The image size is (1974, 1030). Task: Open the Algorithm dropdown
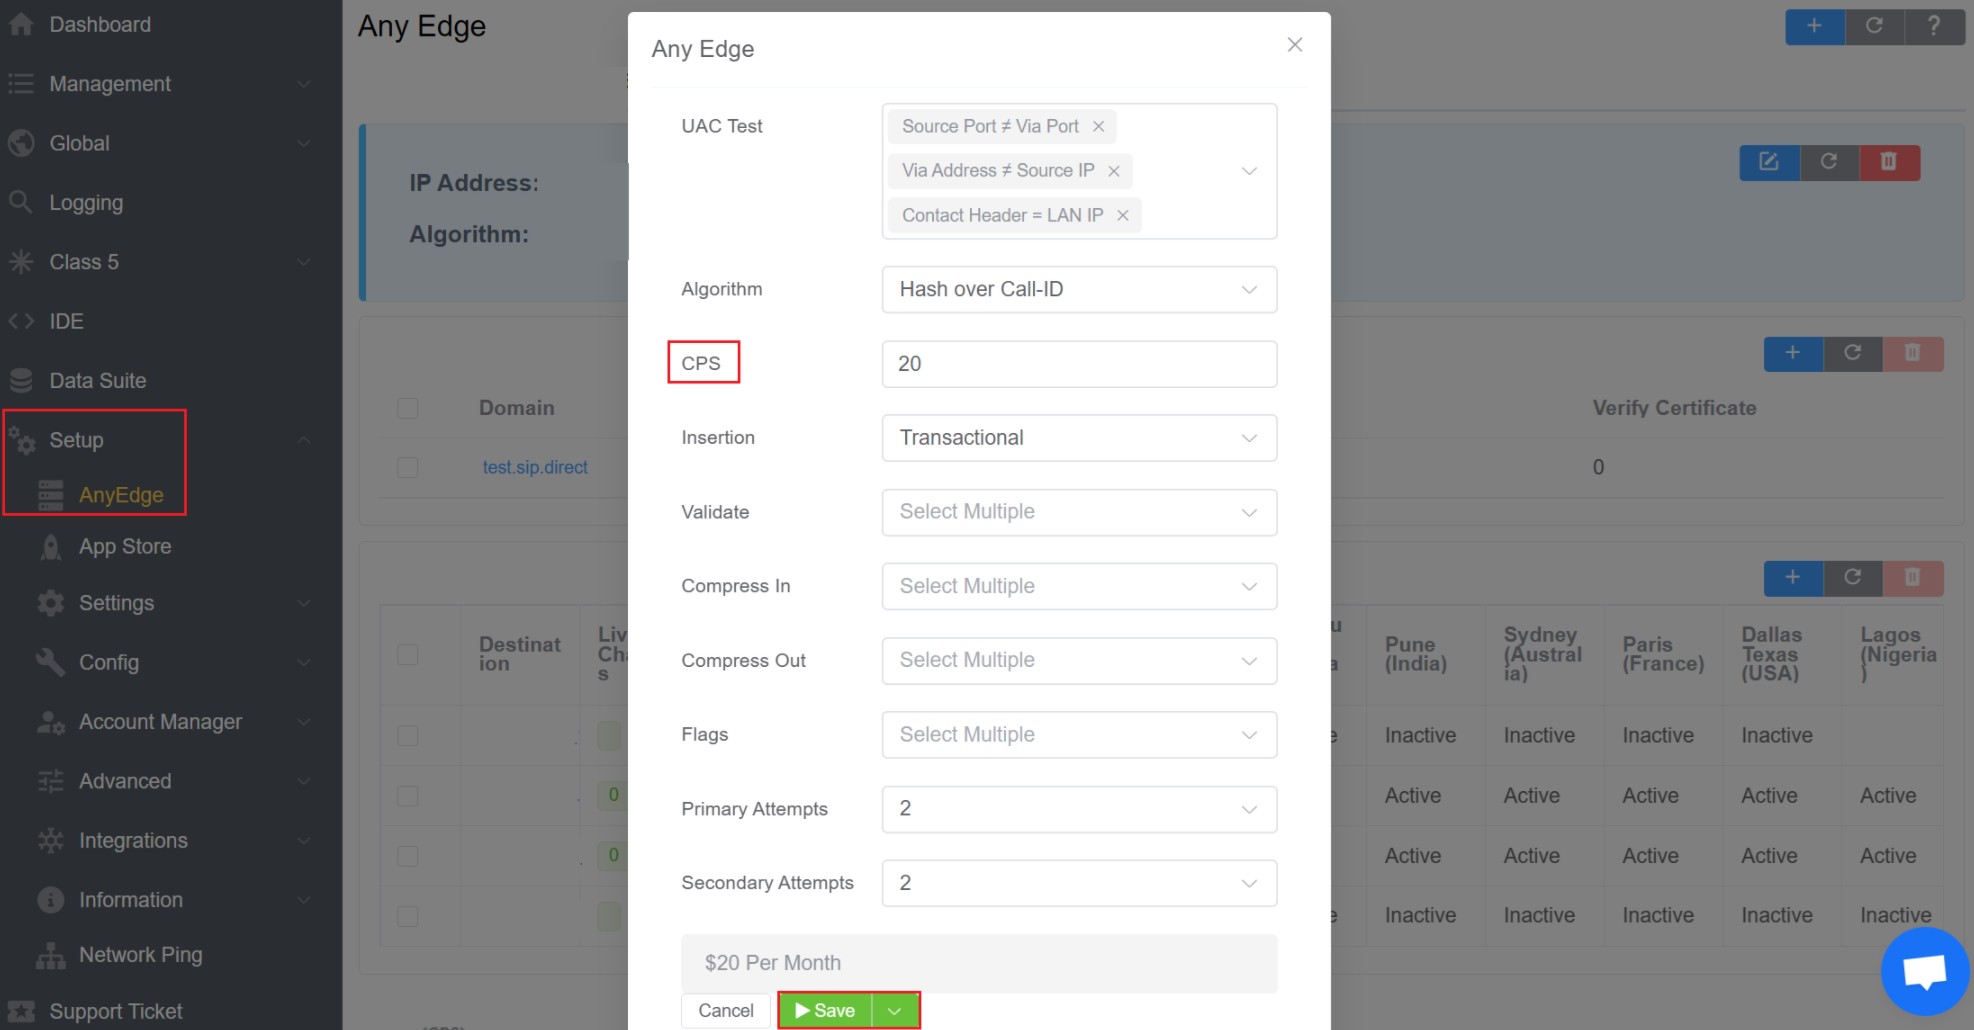[x=1079, y=290]
